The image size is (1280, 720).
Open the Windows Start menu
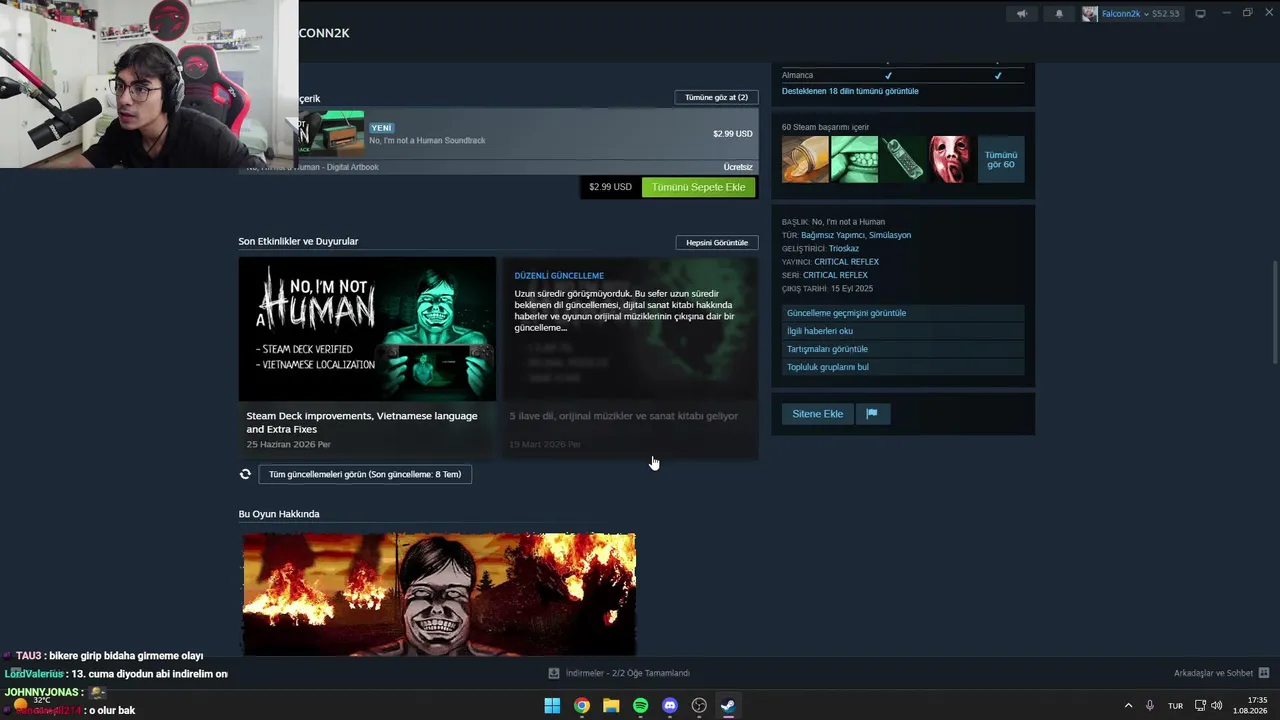(552, 706)
